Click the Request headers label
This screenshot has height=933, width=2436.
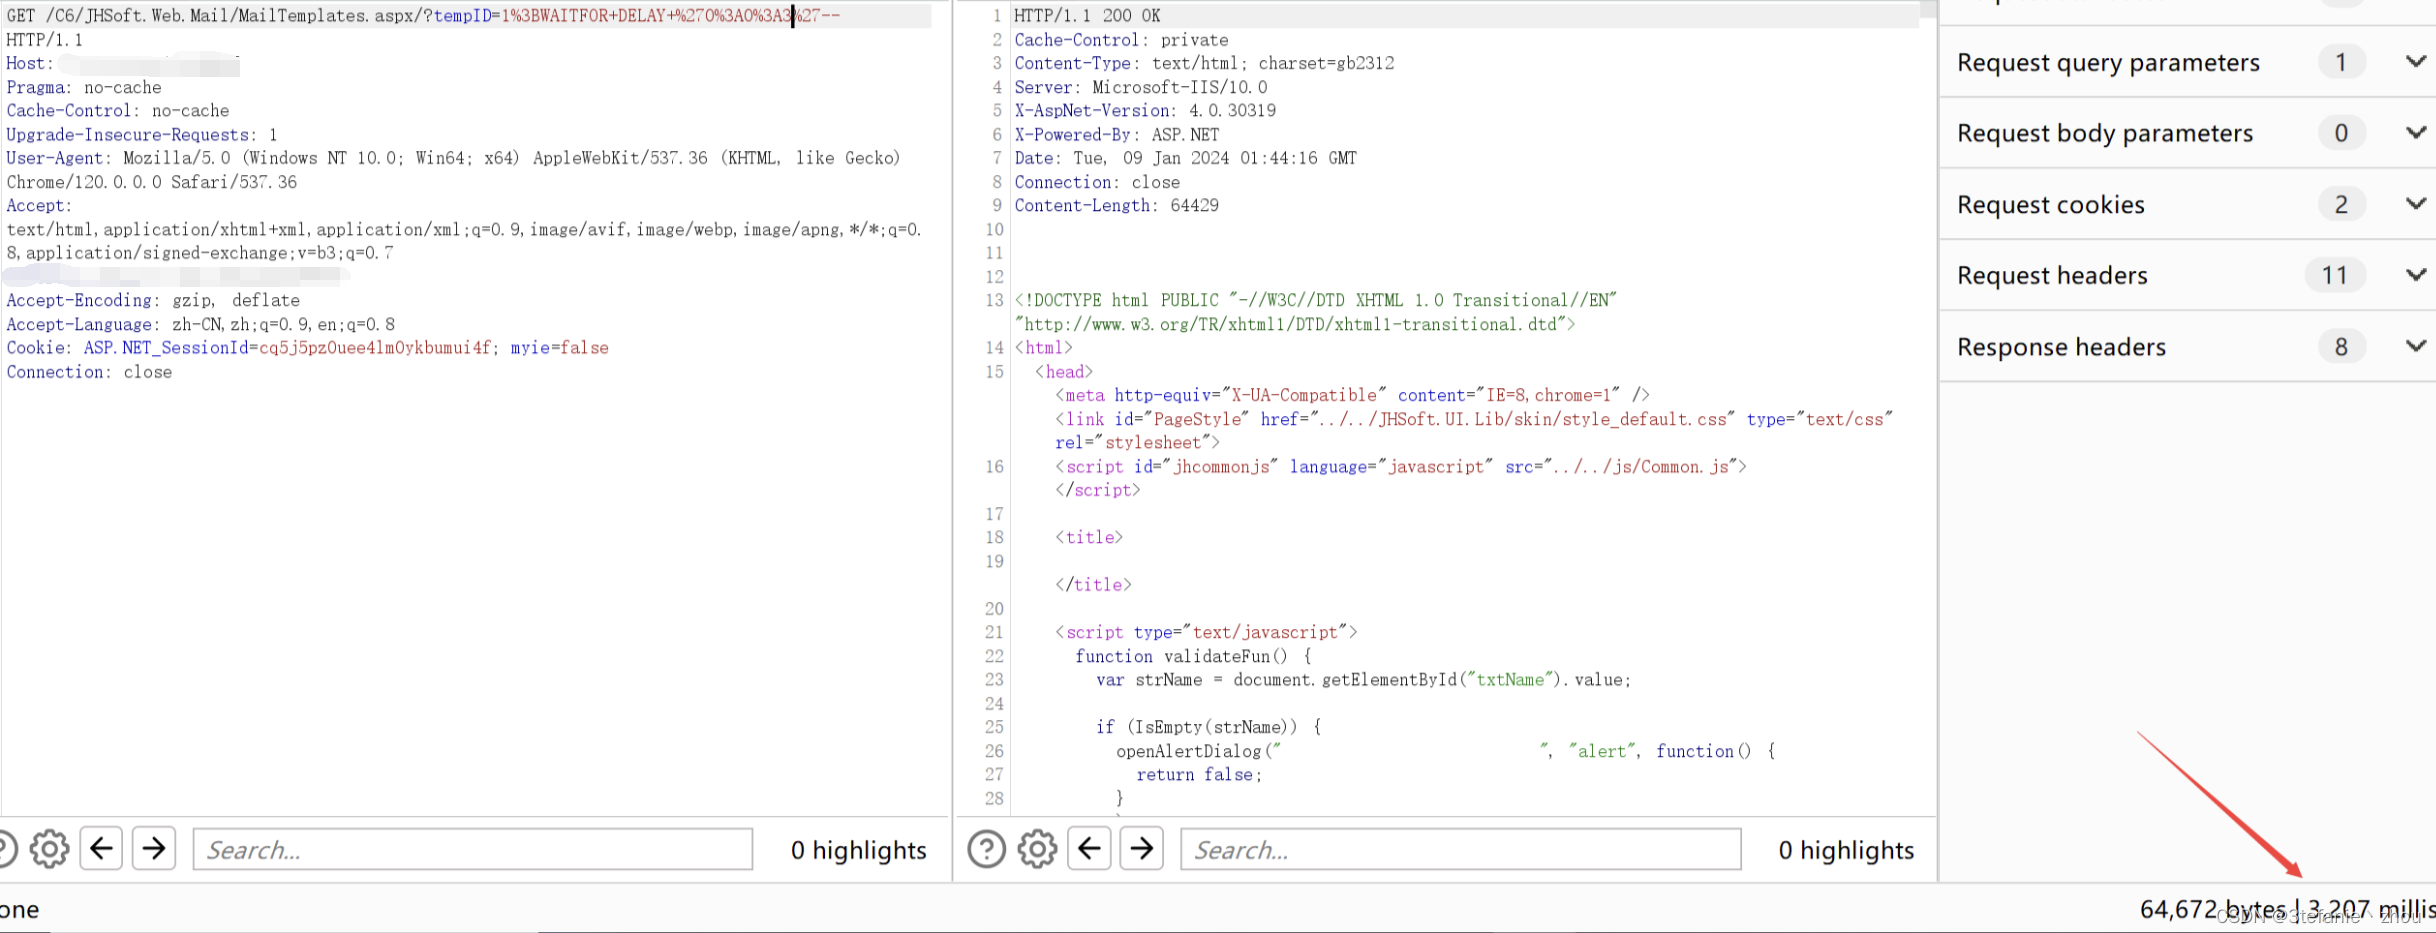pos(2052,275)
